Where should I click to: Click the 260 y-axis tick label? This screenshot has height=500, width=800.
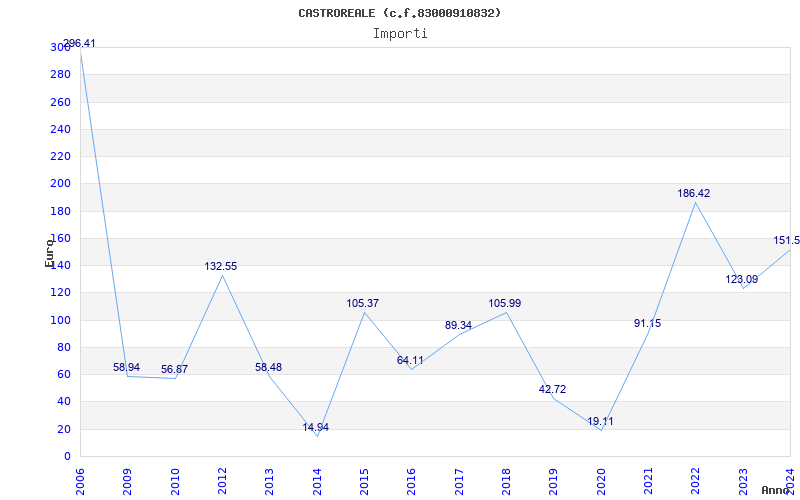pos(61,102)
